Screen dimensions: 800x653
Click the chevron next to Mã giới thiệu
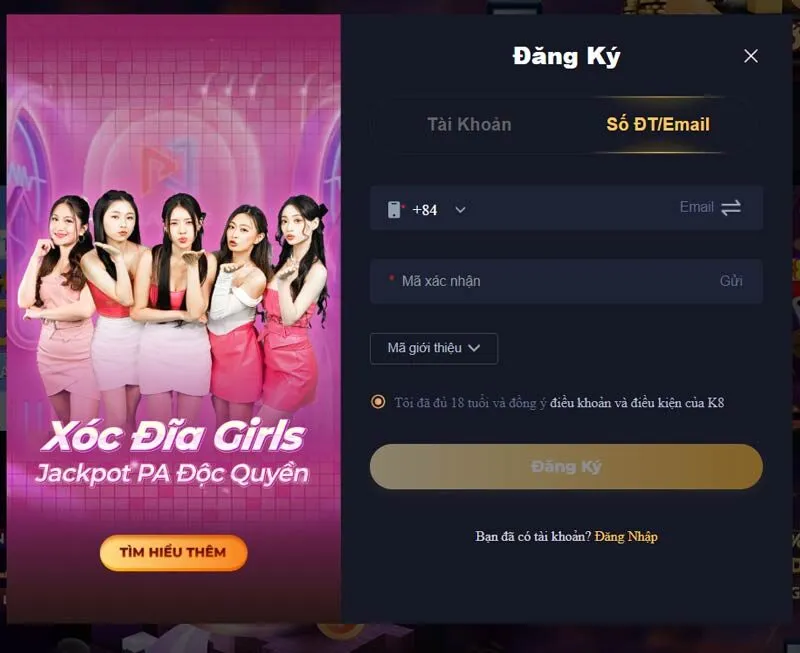pos(474,348)
